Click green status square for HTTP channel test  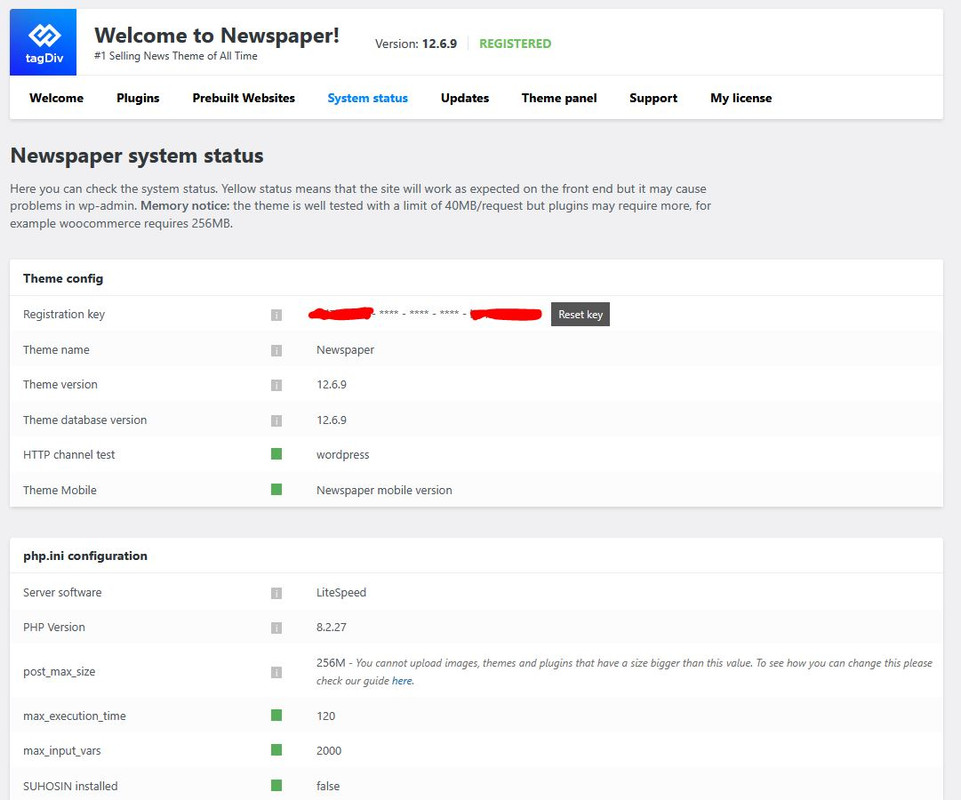[x=276, y=454]
